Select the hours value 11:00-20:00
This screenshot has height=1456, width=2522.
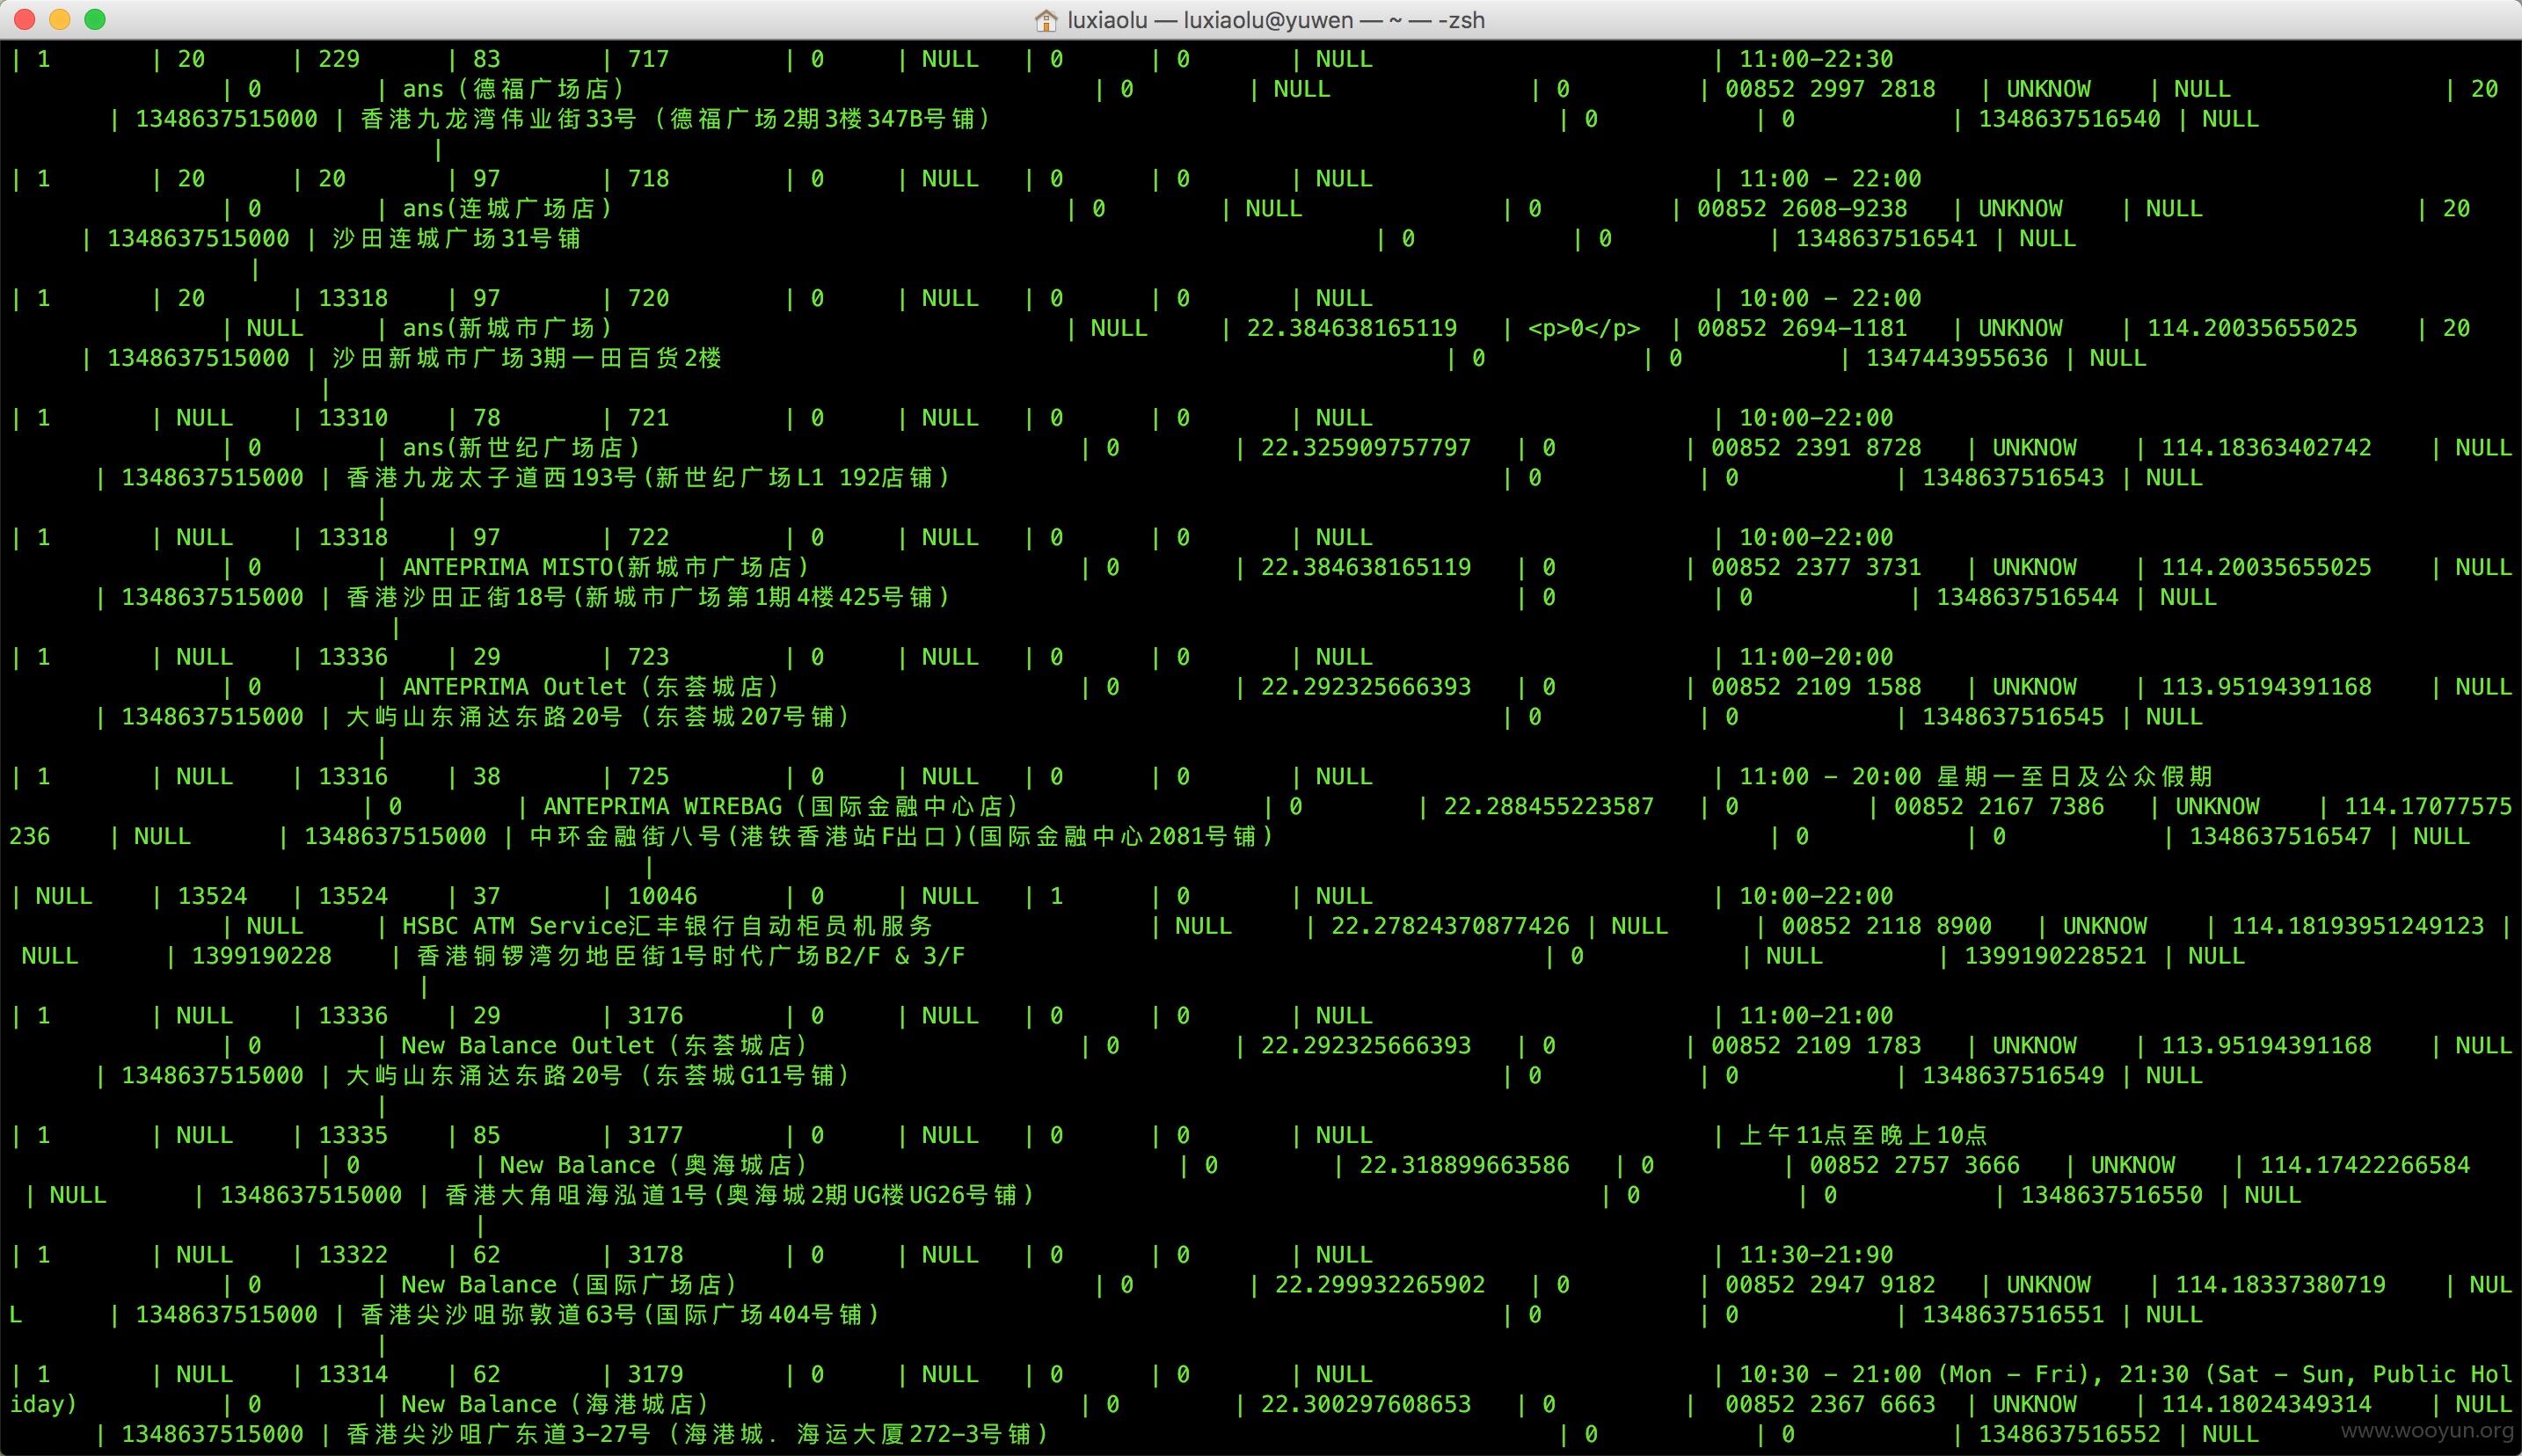tap(1816, 658)
